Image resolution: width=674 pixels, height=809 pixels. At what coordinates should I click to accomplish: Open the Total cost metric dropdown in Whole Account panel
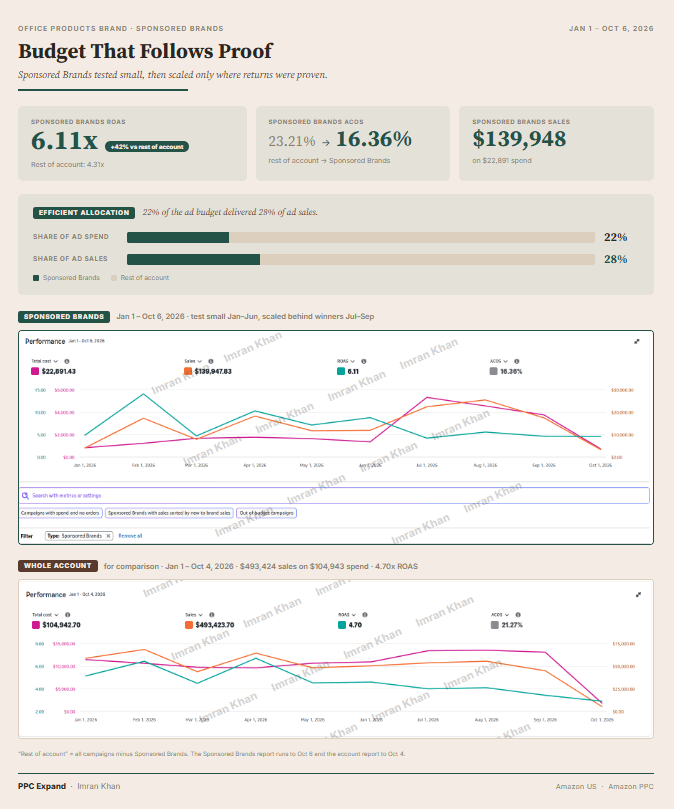tap(45, 614)
